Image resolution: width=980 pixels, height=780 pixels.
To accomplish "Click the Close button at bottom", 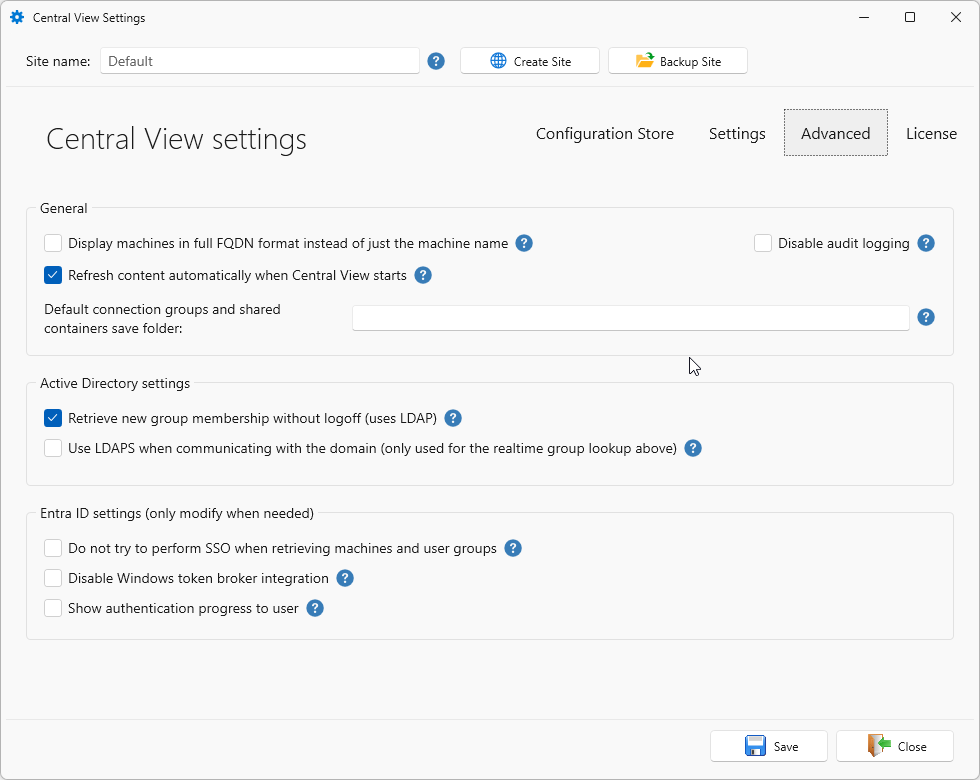I will click(895, 746).
